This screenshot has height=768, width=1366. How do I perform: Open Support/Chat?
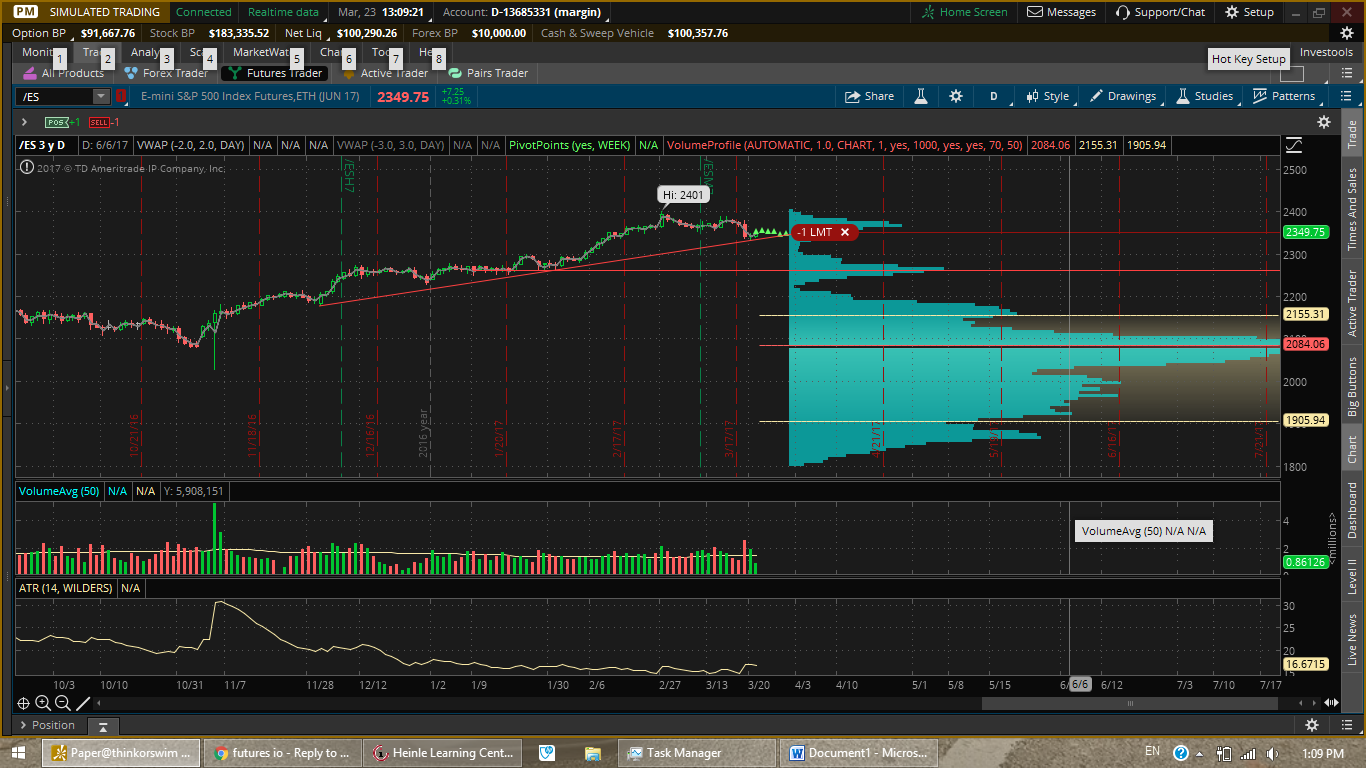(1160, 12)
